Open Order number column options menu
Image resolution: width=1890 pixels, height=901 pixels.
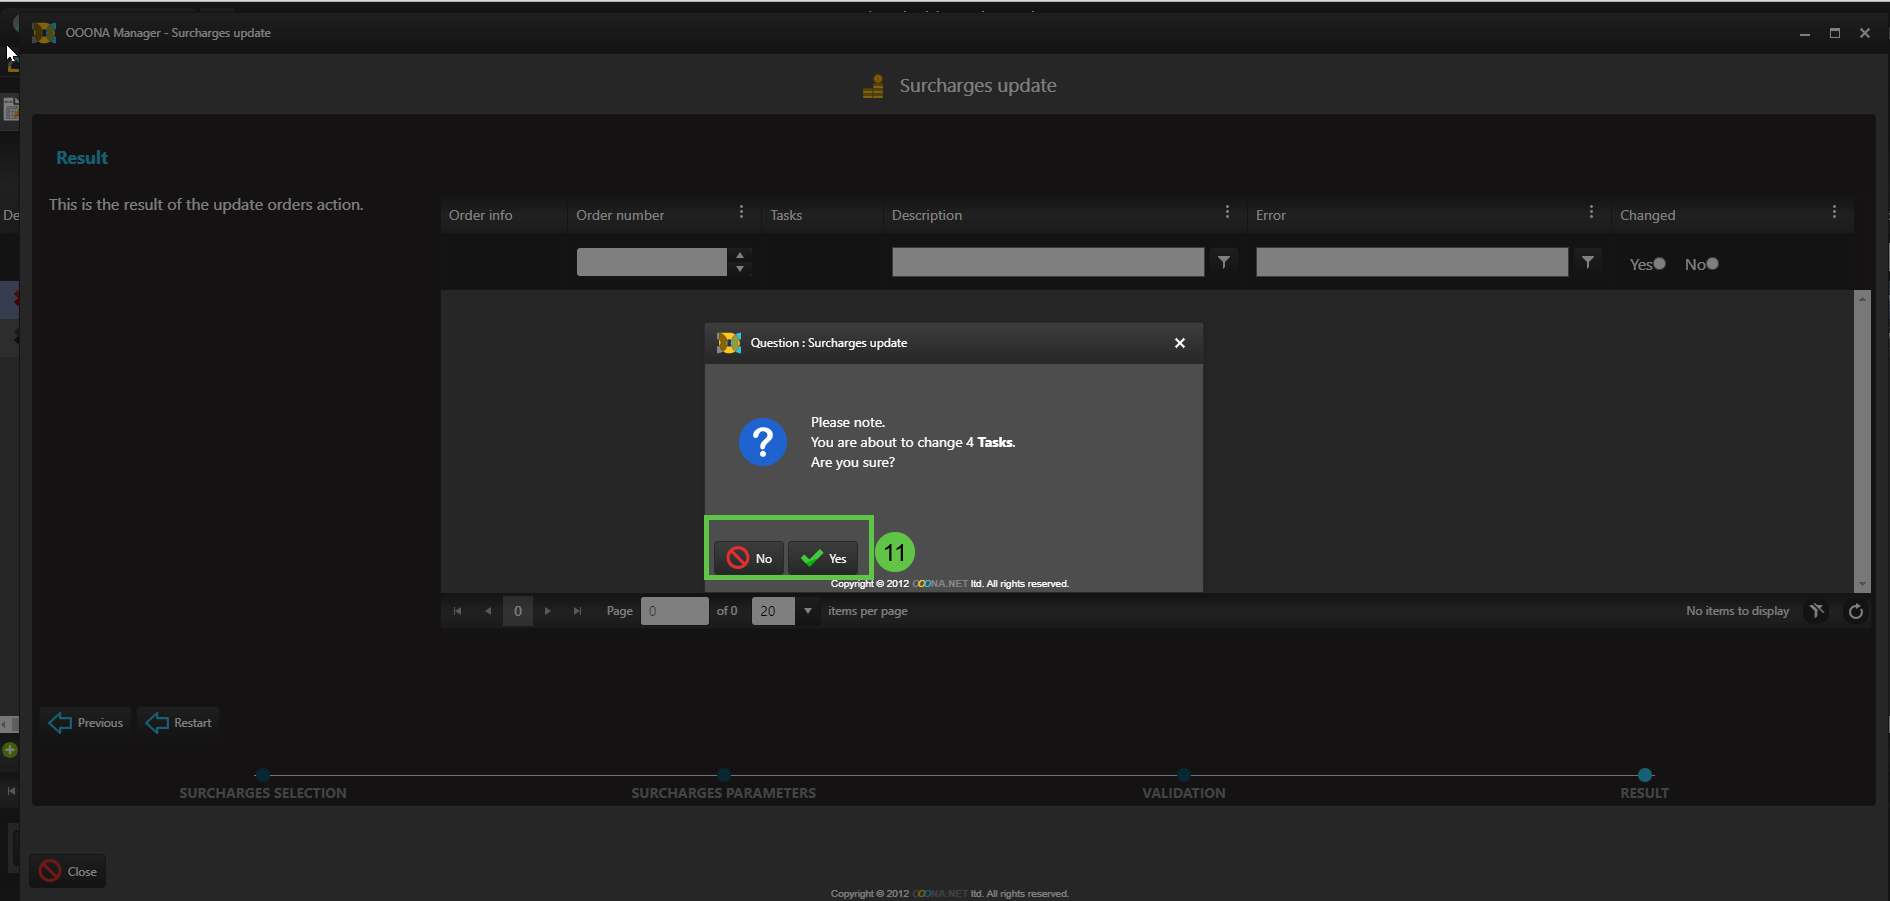pyautogui.click(x=741, y=212)
